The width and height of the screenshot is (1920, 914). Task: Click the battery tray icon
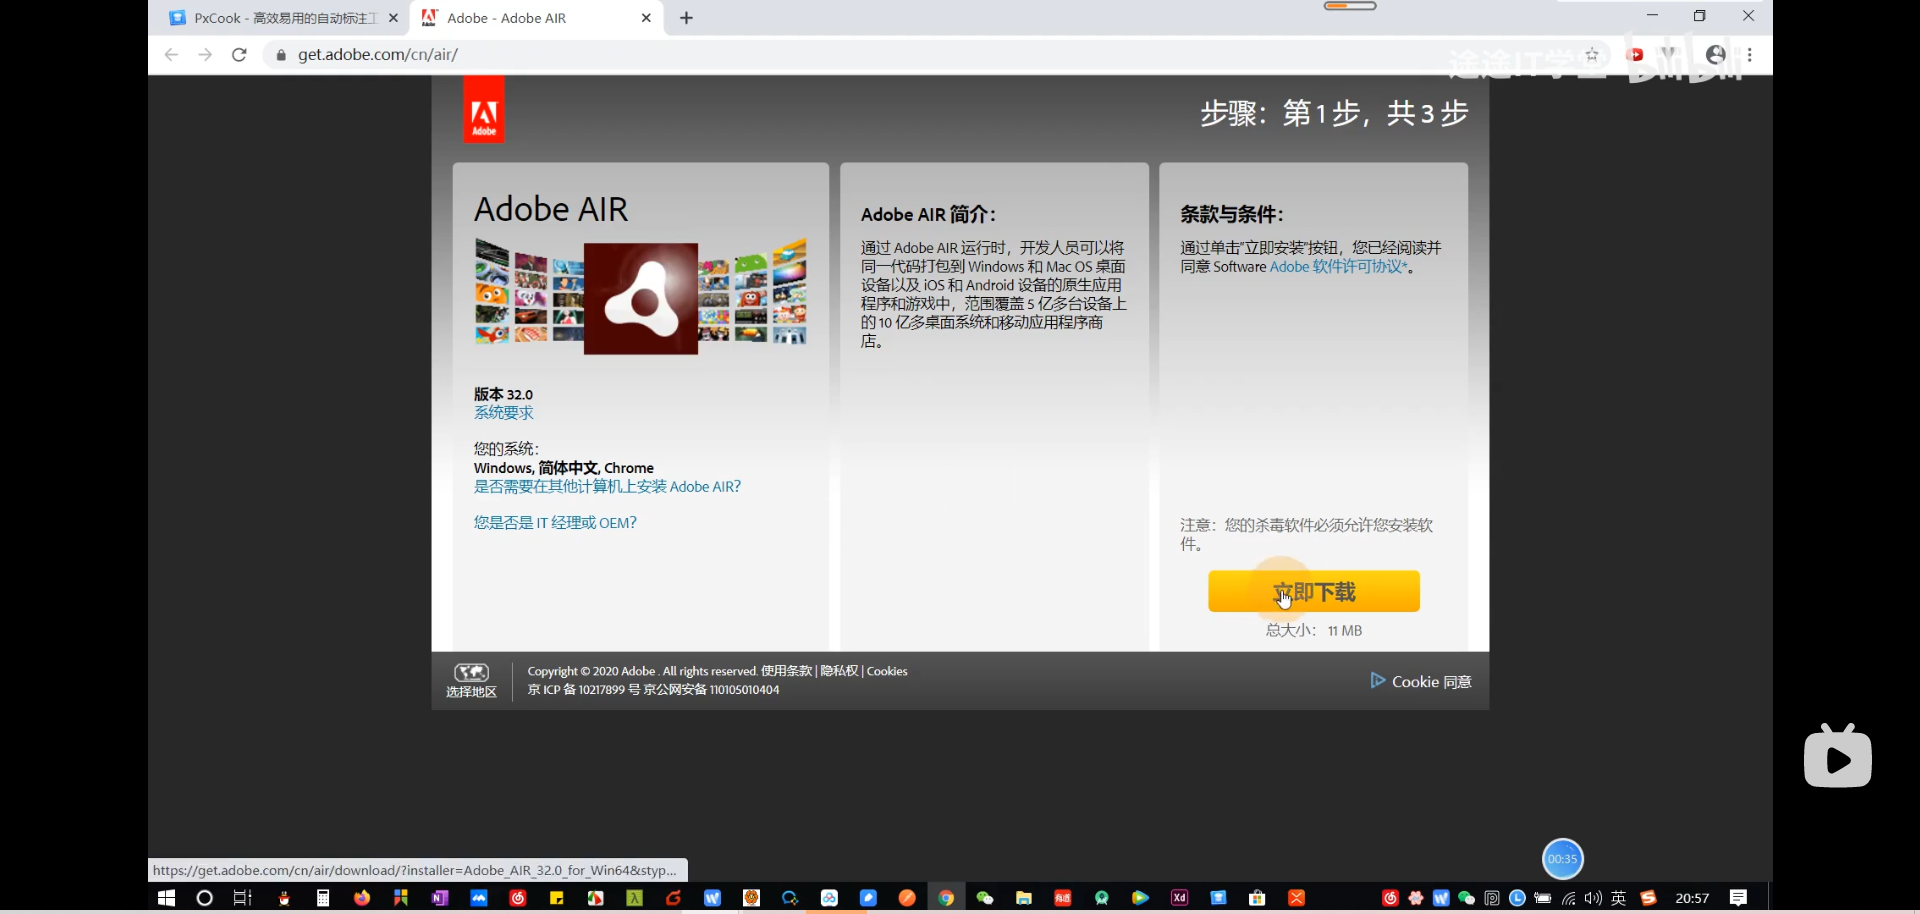1543,898
